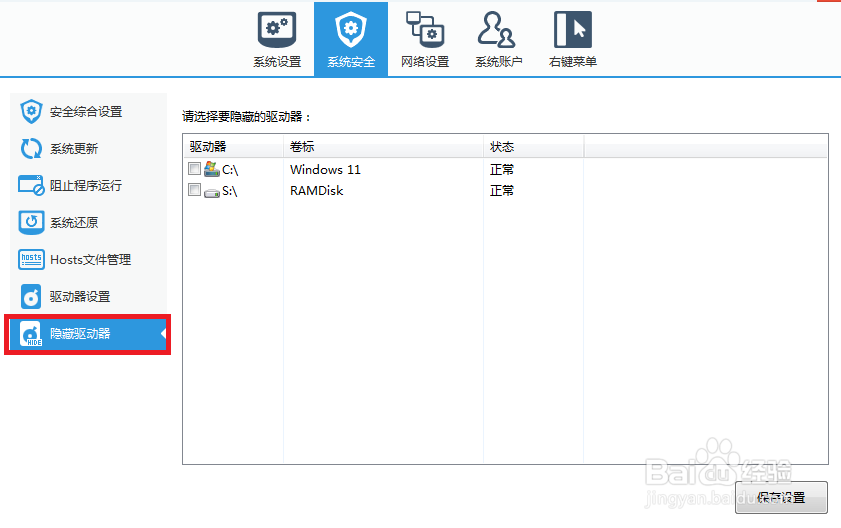841x528 pixels.
Task: Select the RAMDisk volume label
Action: point(316,190)
